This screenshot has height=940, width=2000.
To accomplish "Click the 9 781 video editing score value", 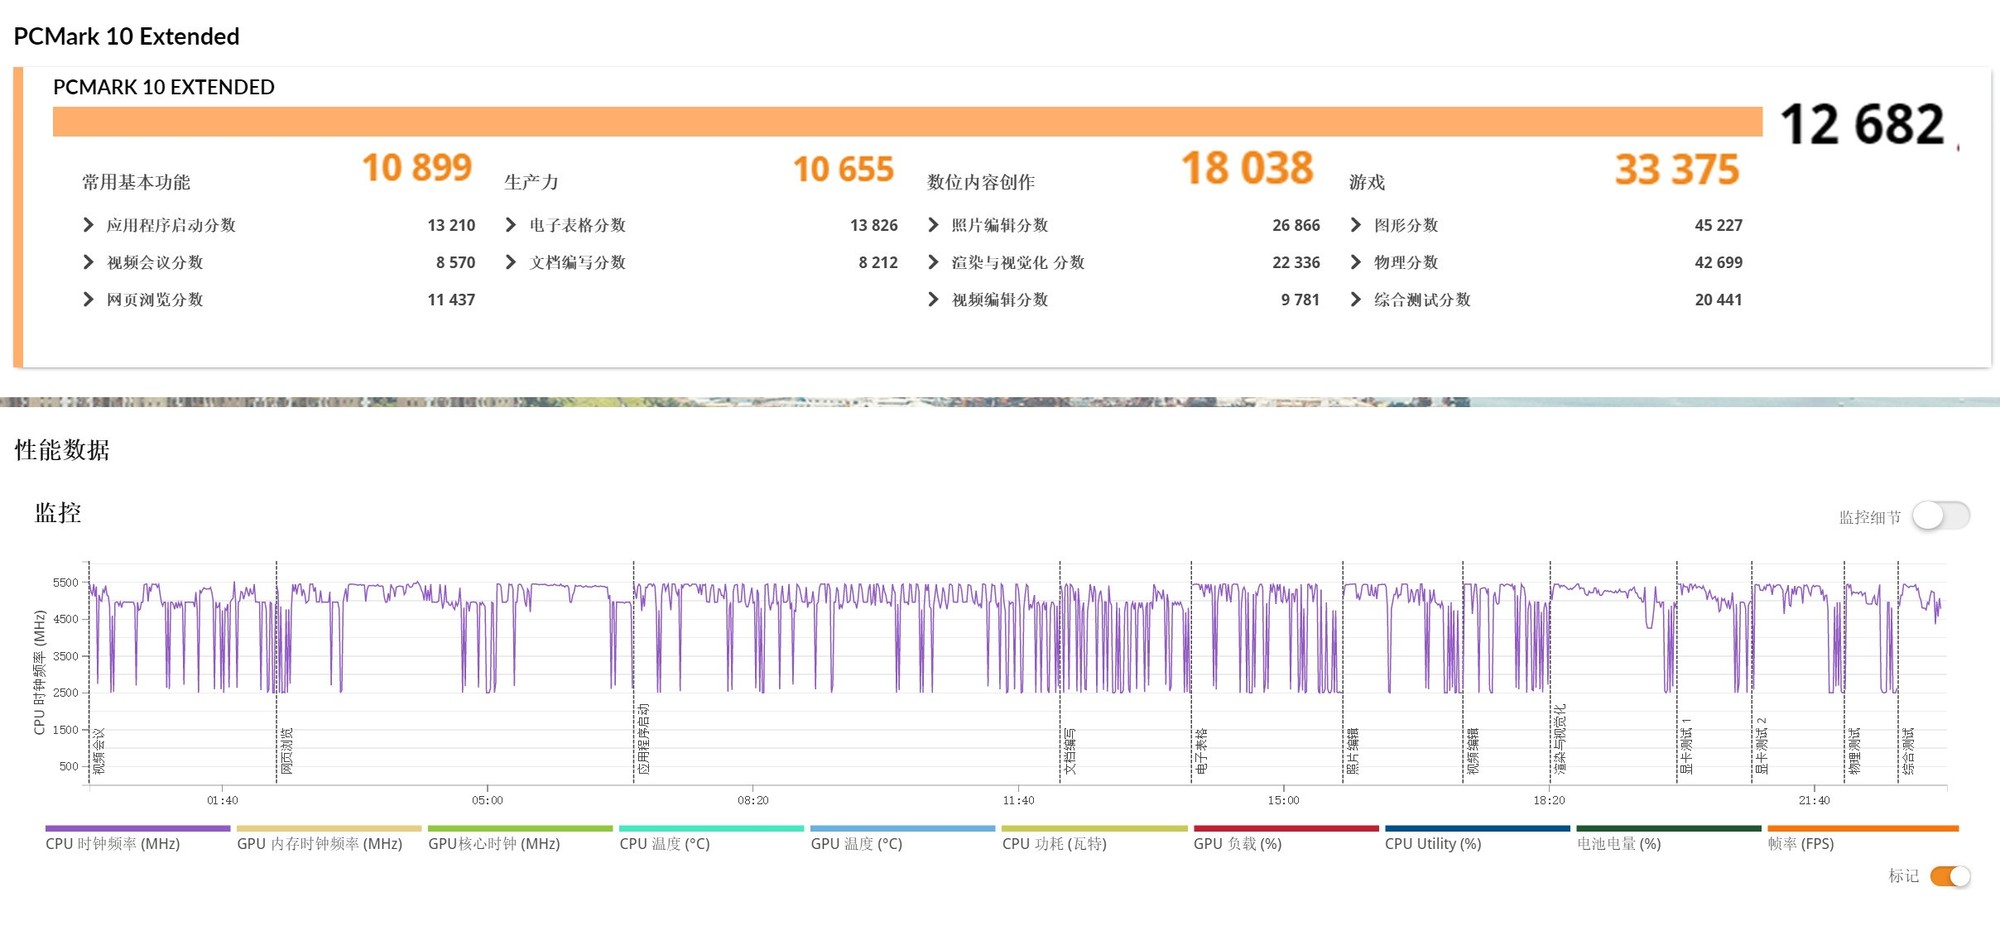I will (x=1300, y=299).
